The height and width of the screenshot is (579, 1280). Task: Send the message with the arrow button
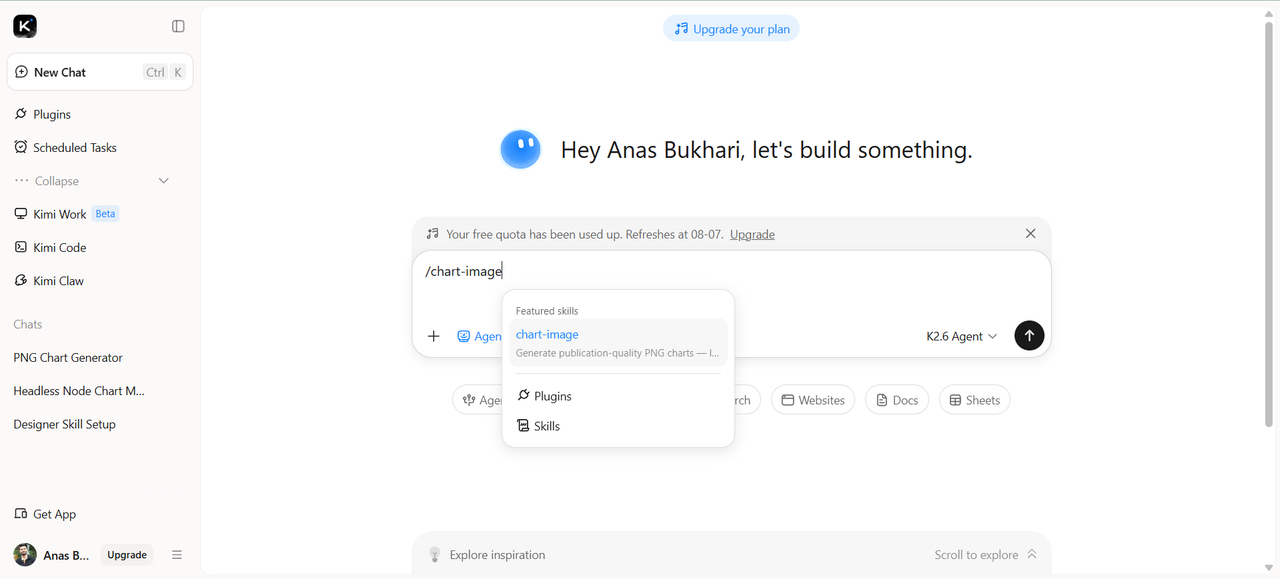click(x=1029, y=336)
